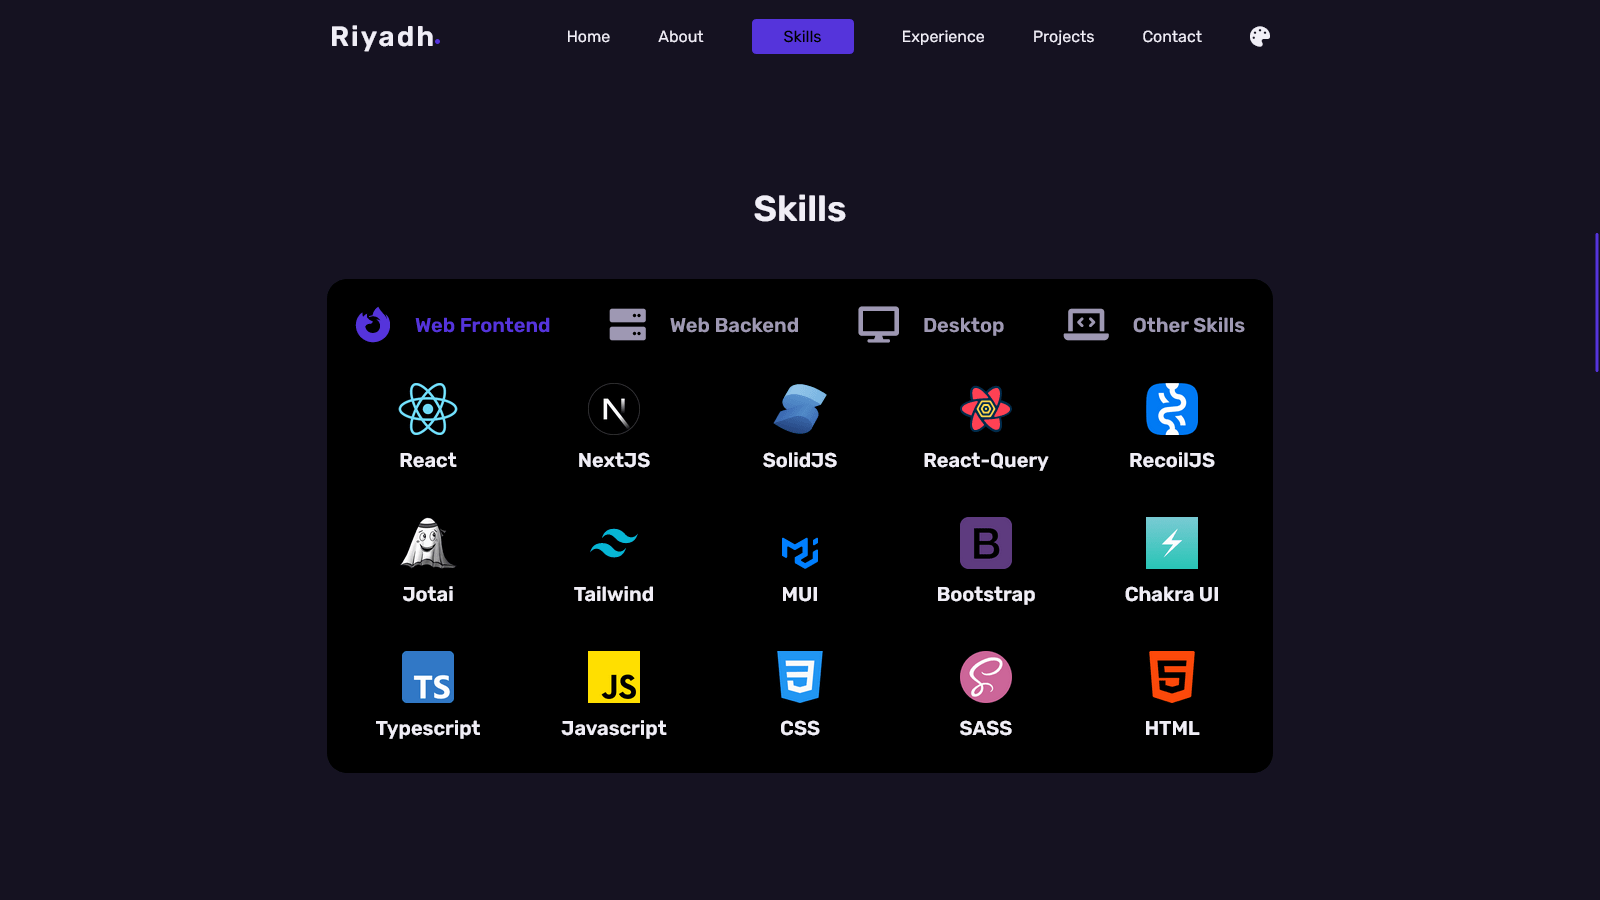Open the theme palette picker
The width and height of the screenshot is (1600, 900).
(1258, 36)
